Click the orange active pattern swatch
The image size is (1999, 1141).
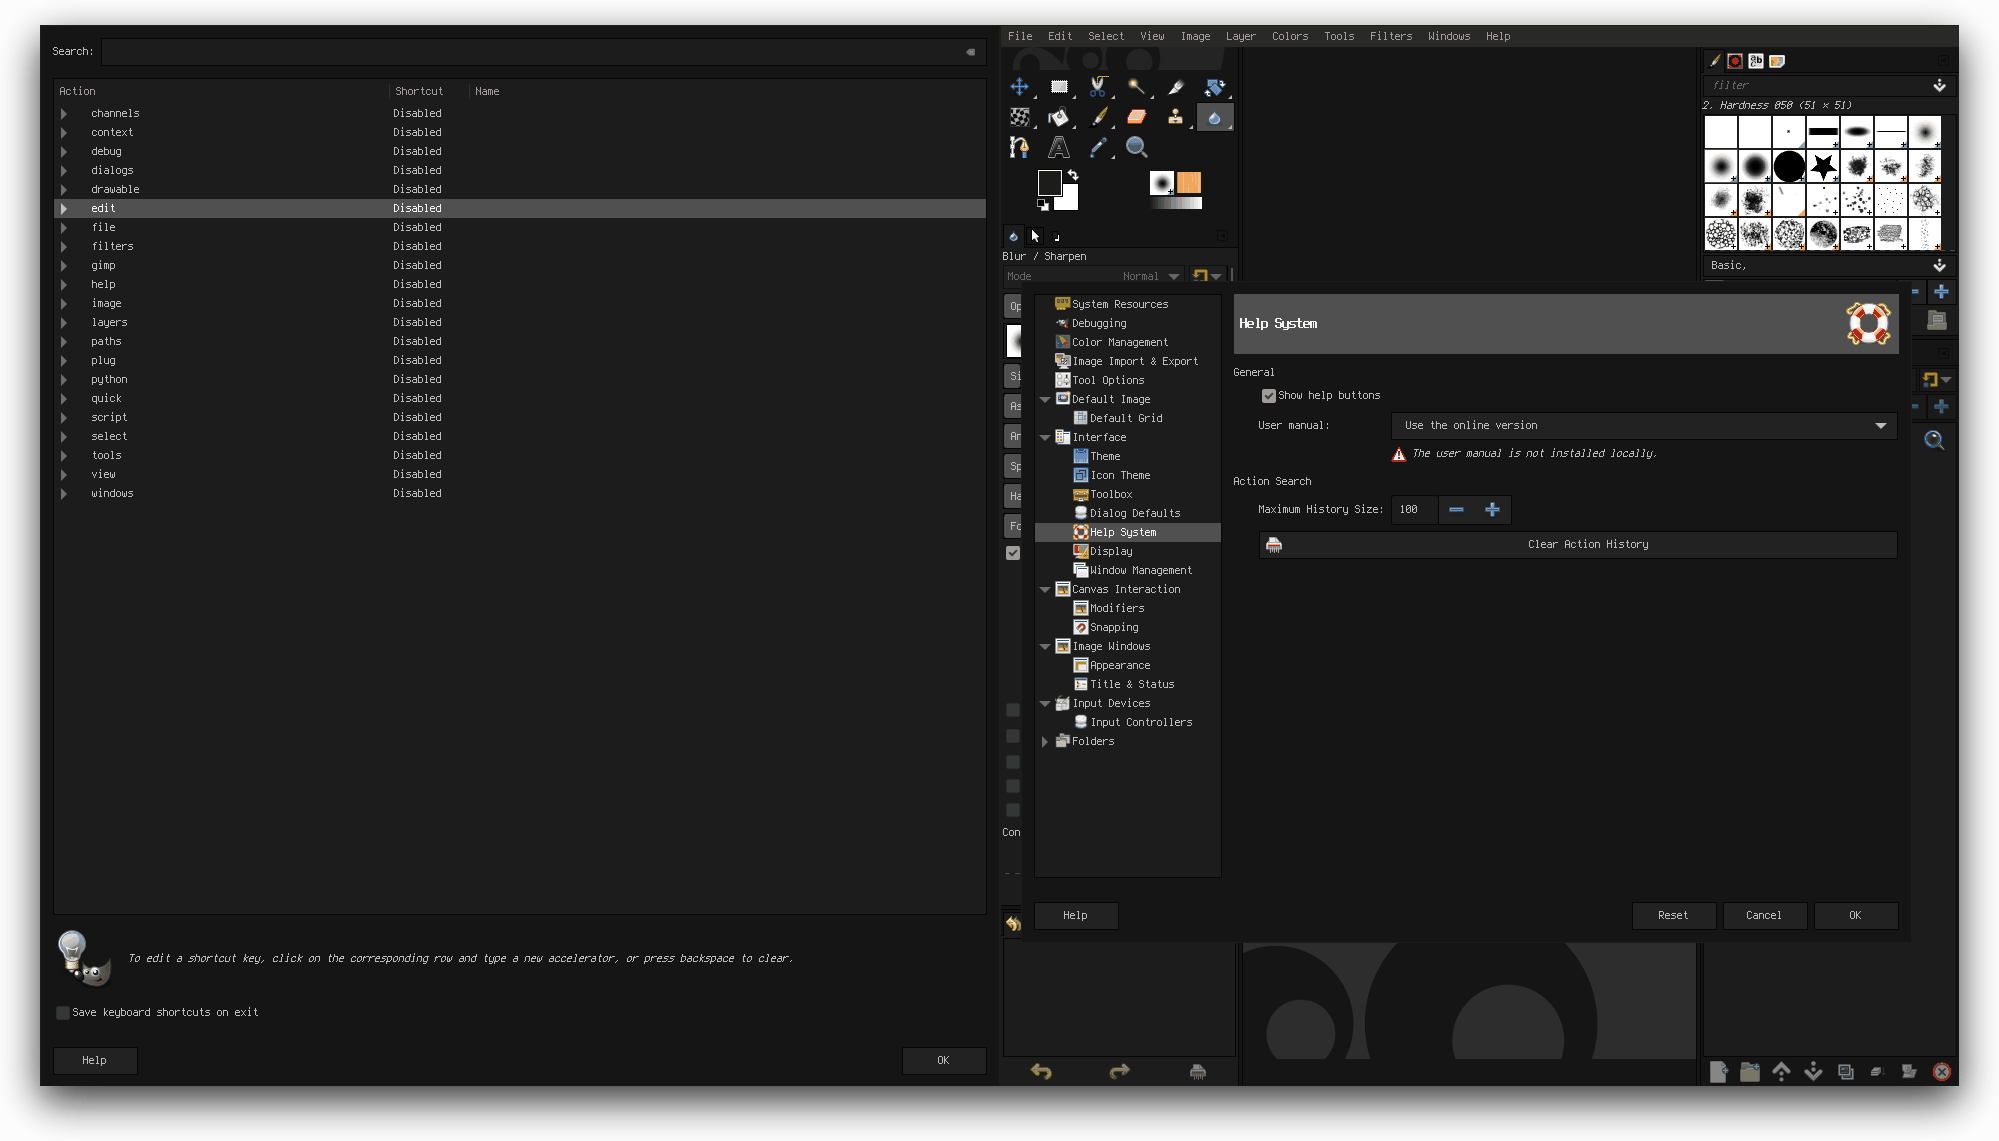pyautogui.click(x=1189, y=183)
